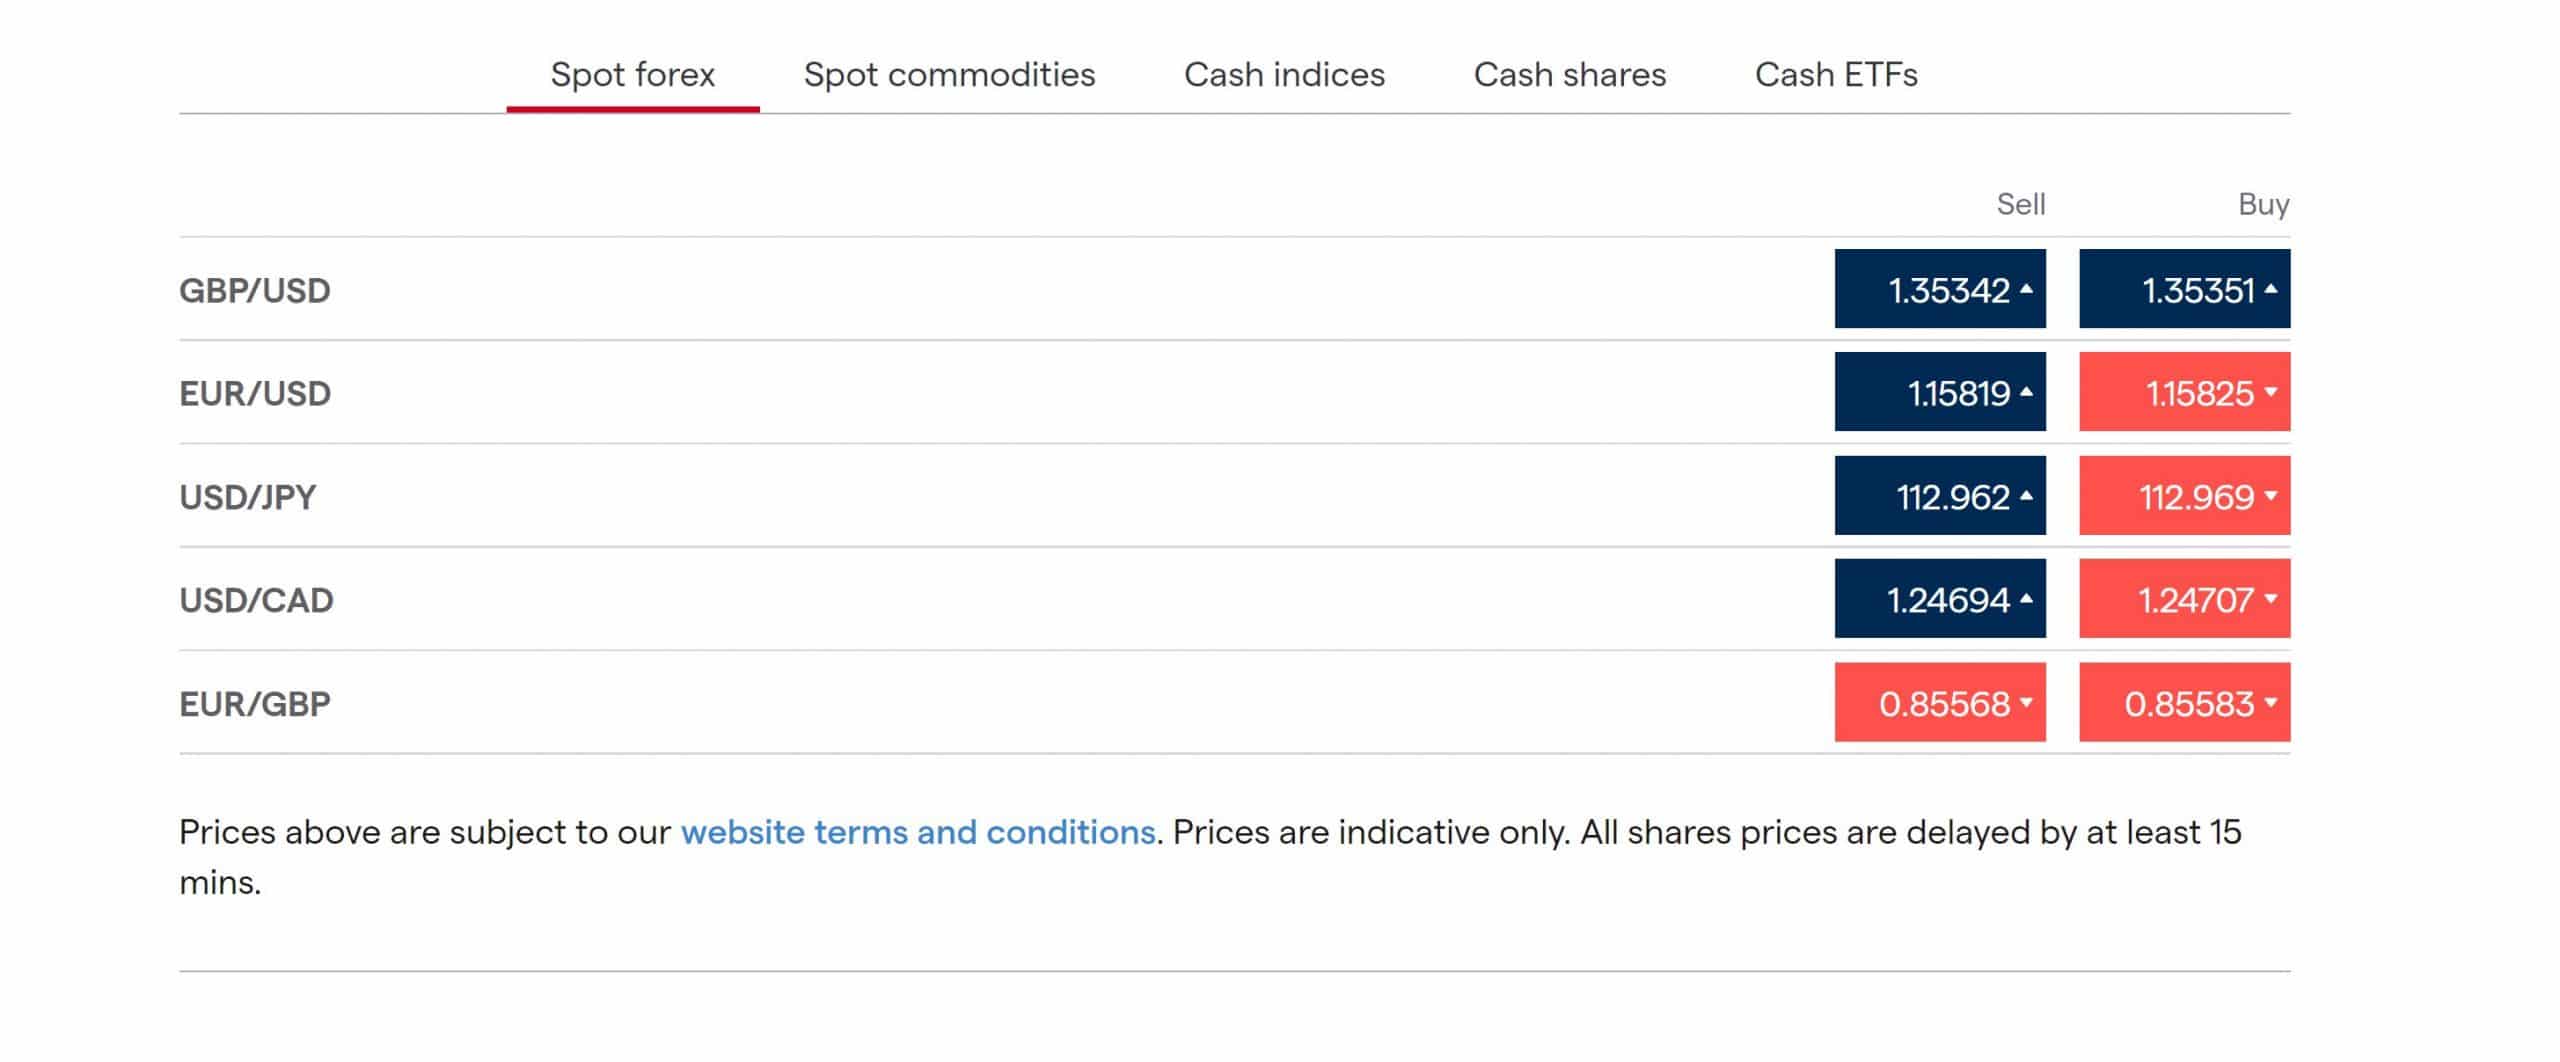Screen dimensions: 2560x1062
Task: Click EUR/USD sell price 1.15819
Action: (x=1940, y=392)
